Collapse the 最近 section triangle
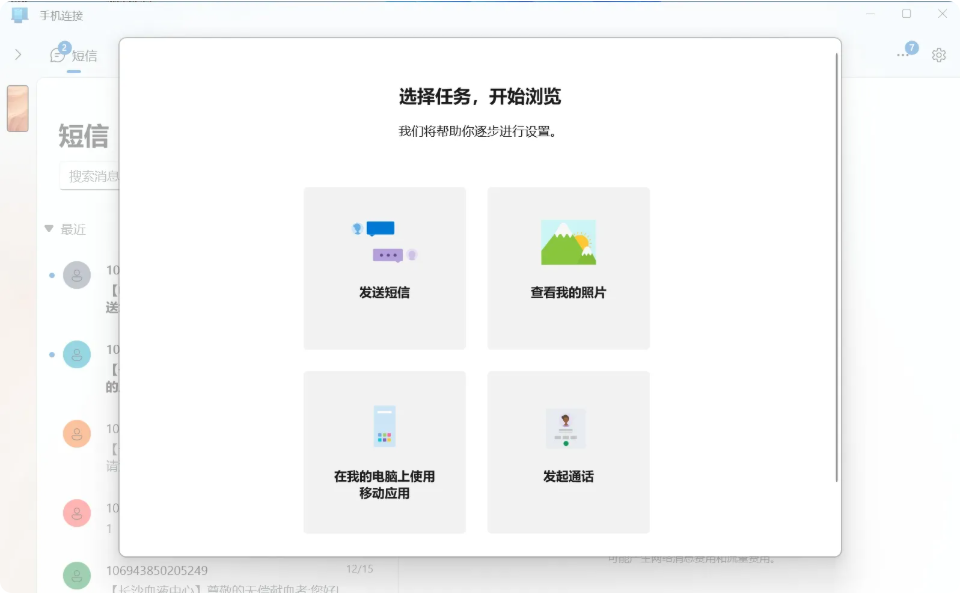The image size is (960, 593). tap(49, 229)
